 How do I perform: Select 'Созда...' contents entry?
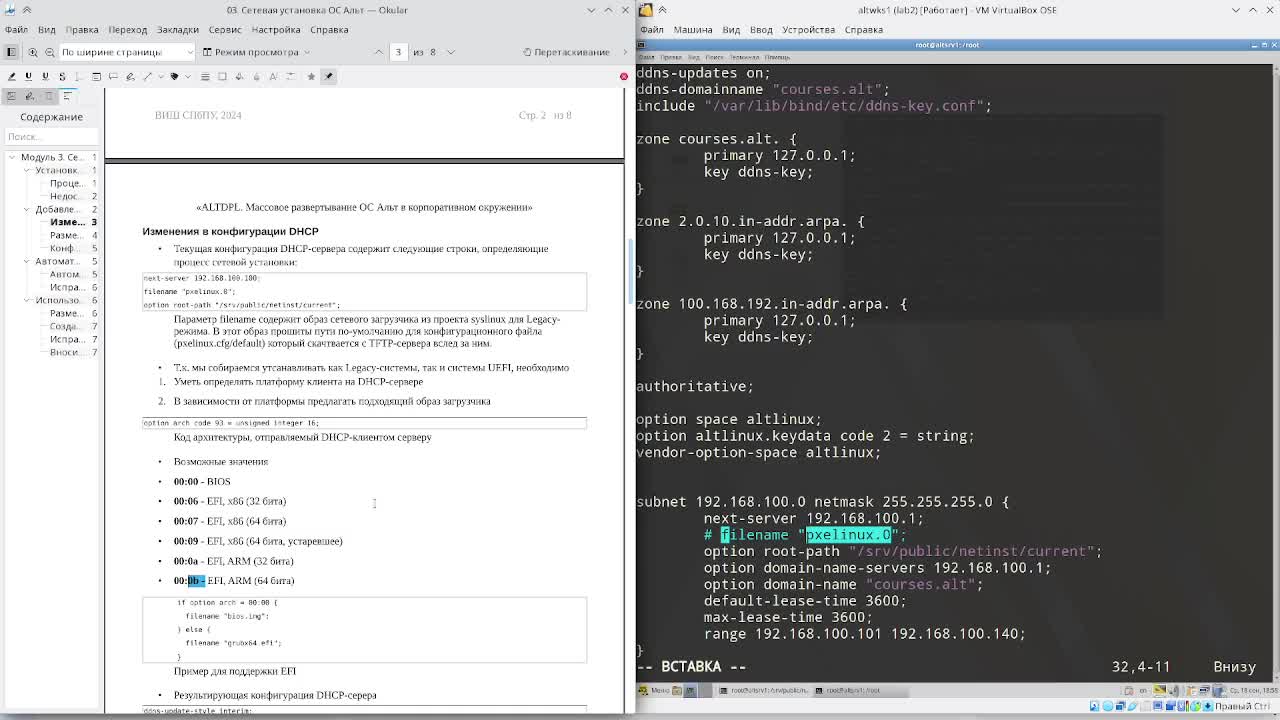pos(66,326)
